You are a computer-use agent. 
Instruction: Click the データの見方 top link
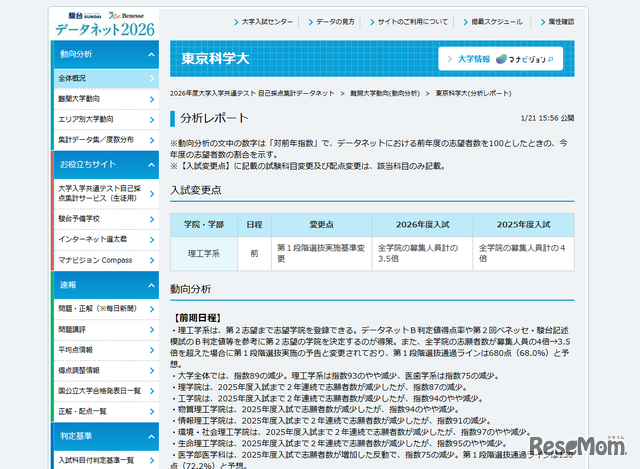click(x=331, y=22)
